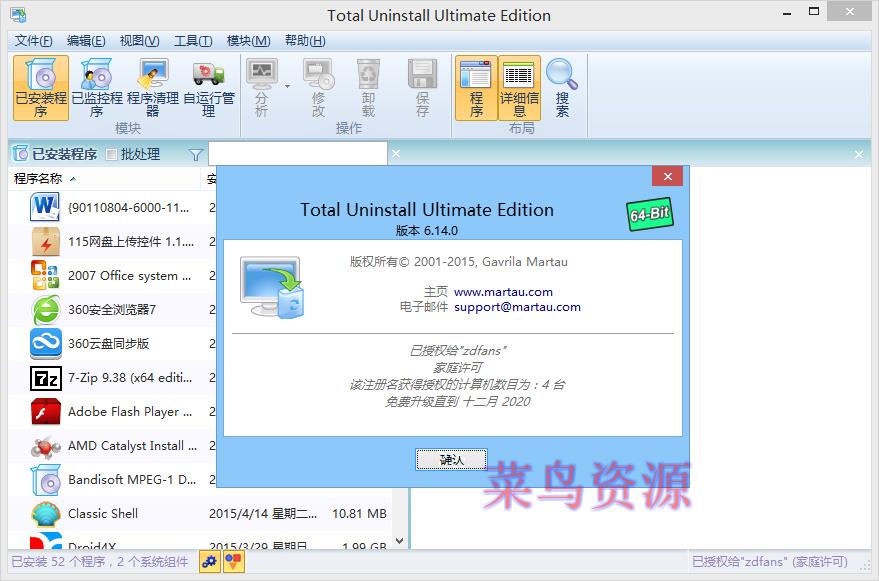879x581 pixels.
Task: Switch to the 已监控程序 module
Action: (x=97, y=88)
